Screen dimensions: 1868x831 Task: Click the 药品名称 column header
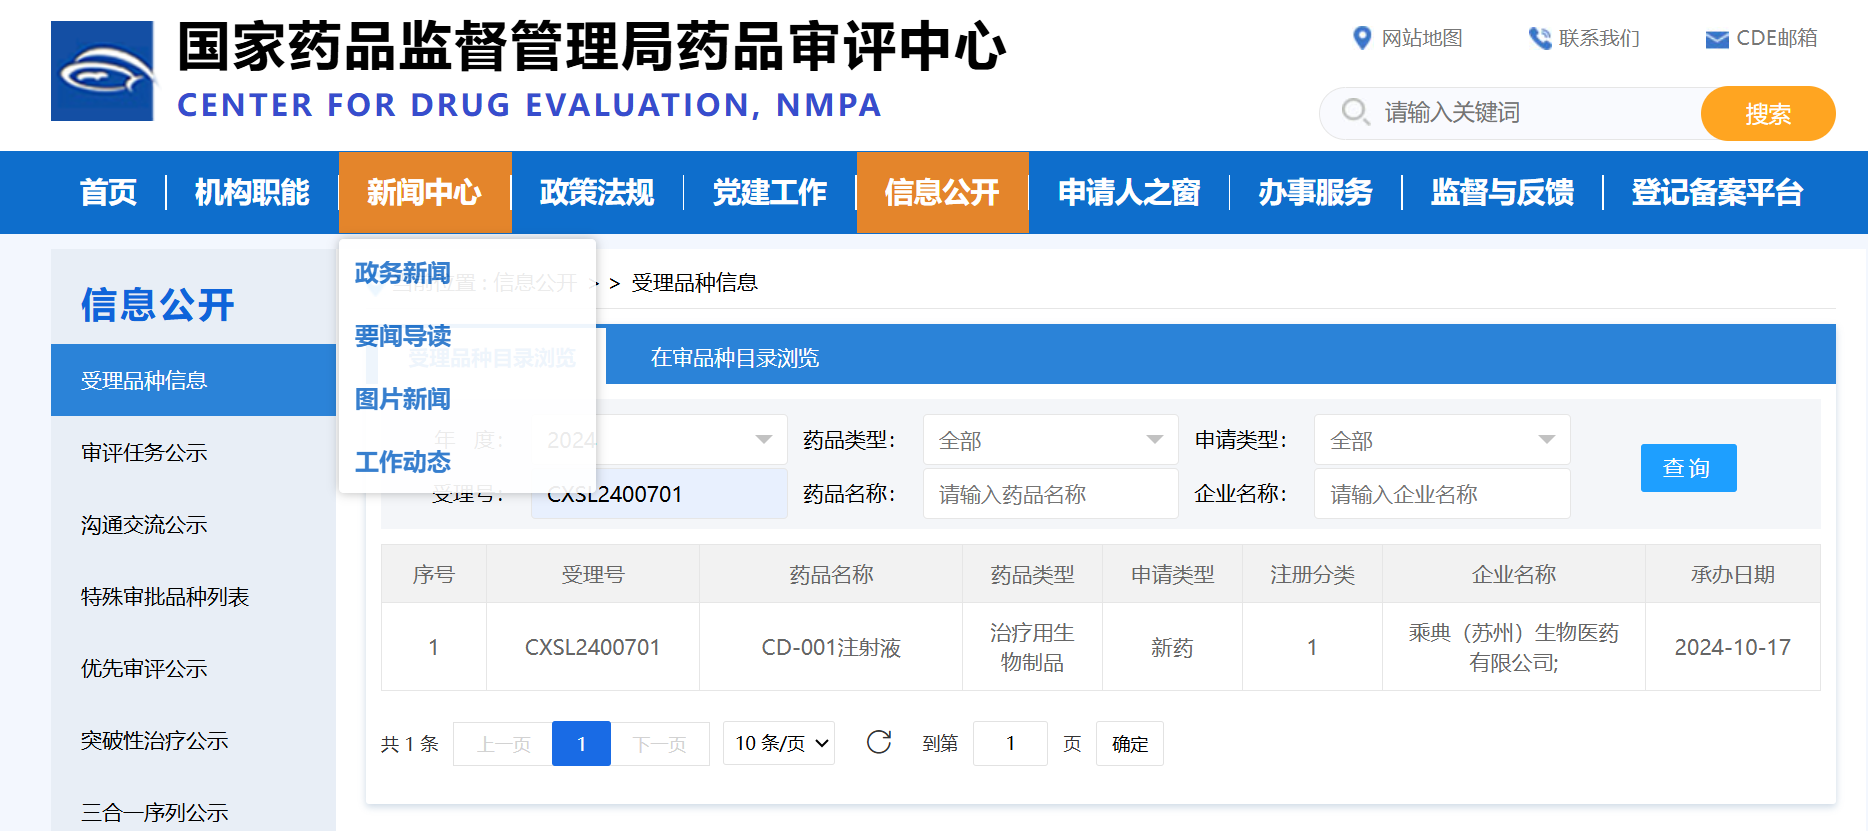pos(831,574)
